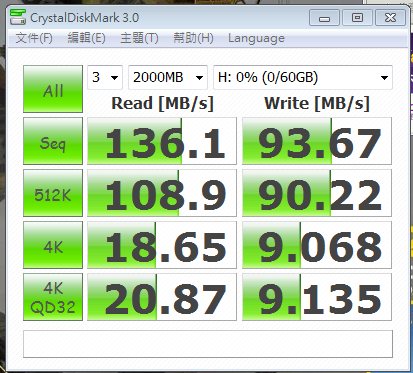Click the Read [MB/s] column header
Image resolution: width=413 pixels, height=373 pixels.
click(x=162, y=103)
